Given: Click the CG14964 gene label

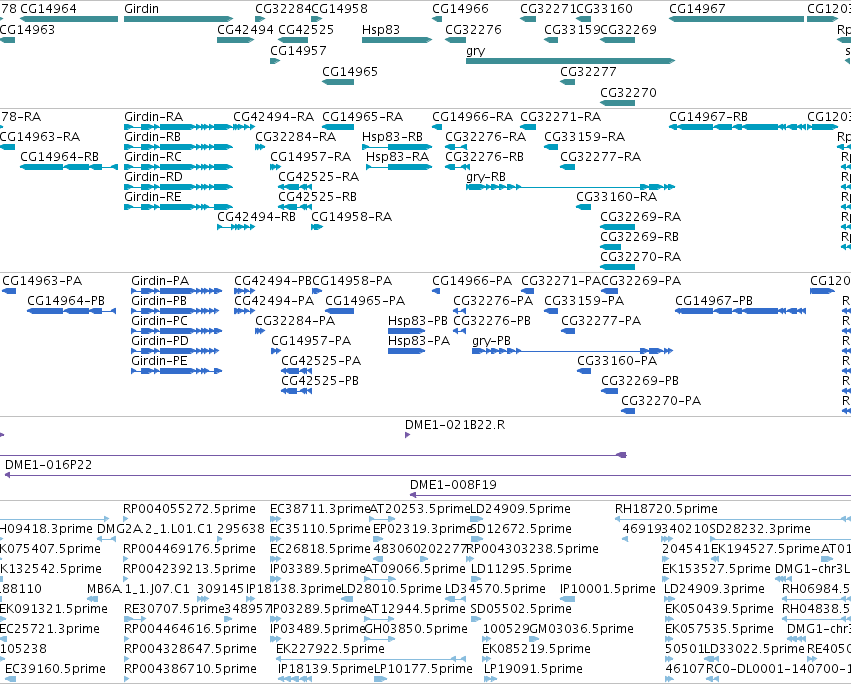Looking at the screenshot, I should point(48,9).
